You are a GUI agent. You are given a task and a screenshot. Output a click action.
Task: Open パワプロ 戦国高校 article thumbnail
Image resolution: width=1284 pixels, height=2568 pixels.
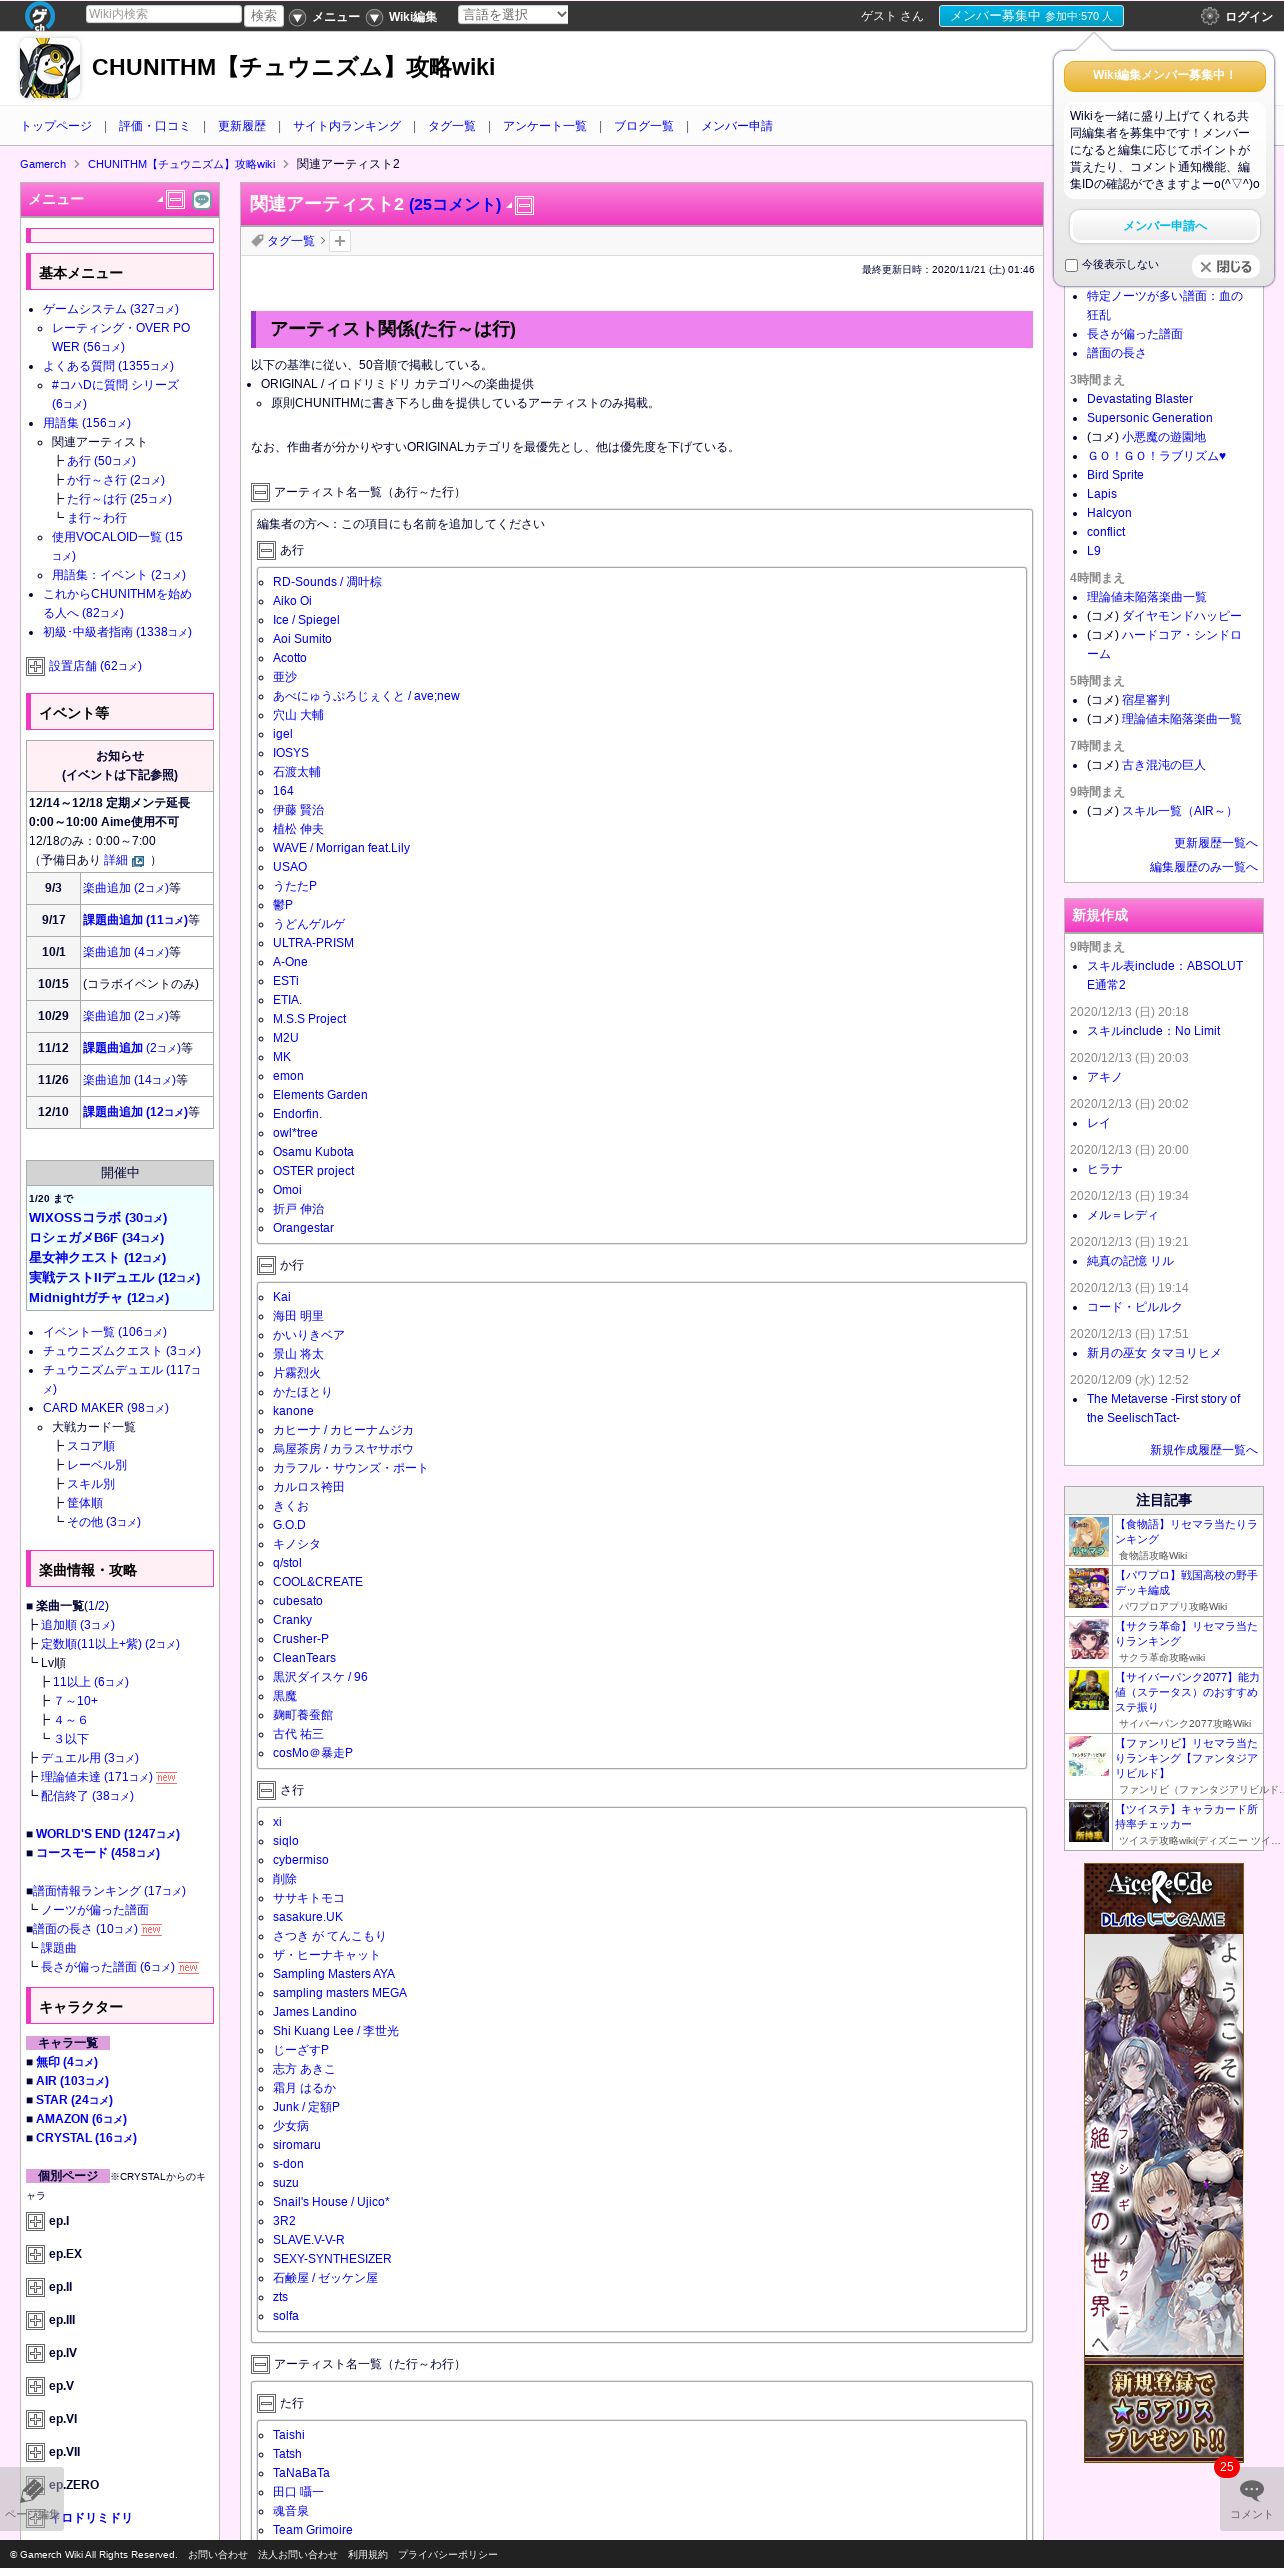click(1089, 1588)
